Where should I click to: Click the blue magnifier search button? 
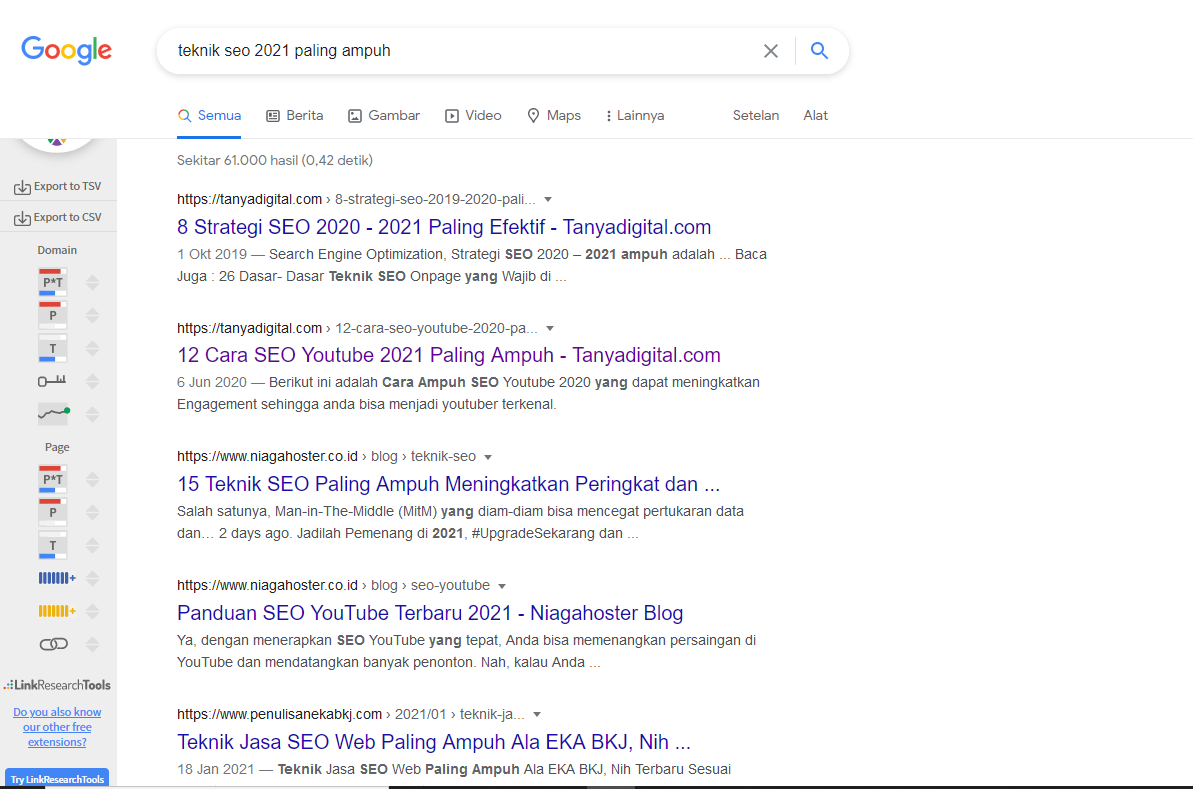(x=819, y=50)
